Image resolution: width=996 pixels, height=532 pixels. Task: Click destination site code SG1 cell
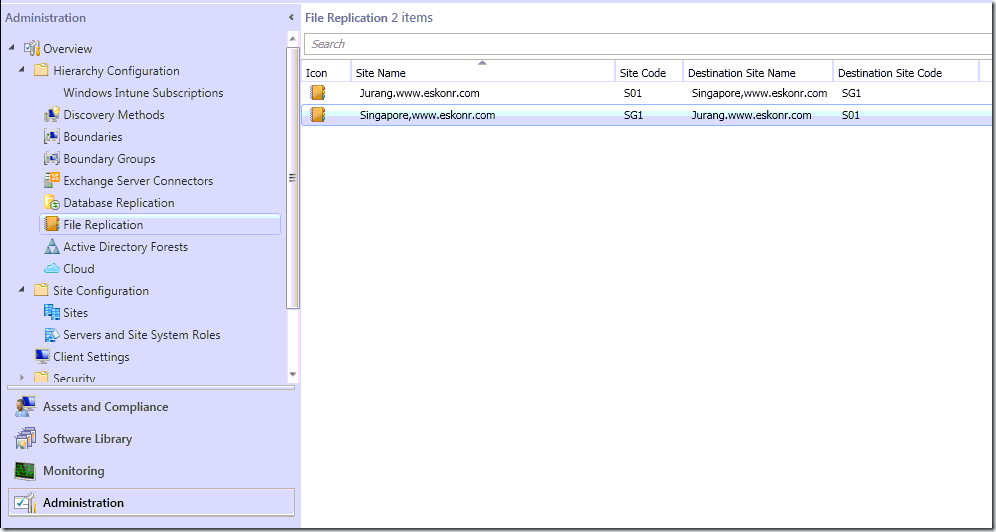(851, 93)
